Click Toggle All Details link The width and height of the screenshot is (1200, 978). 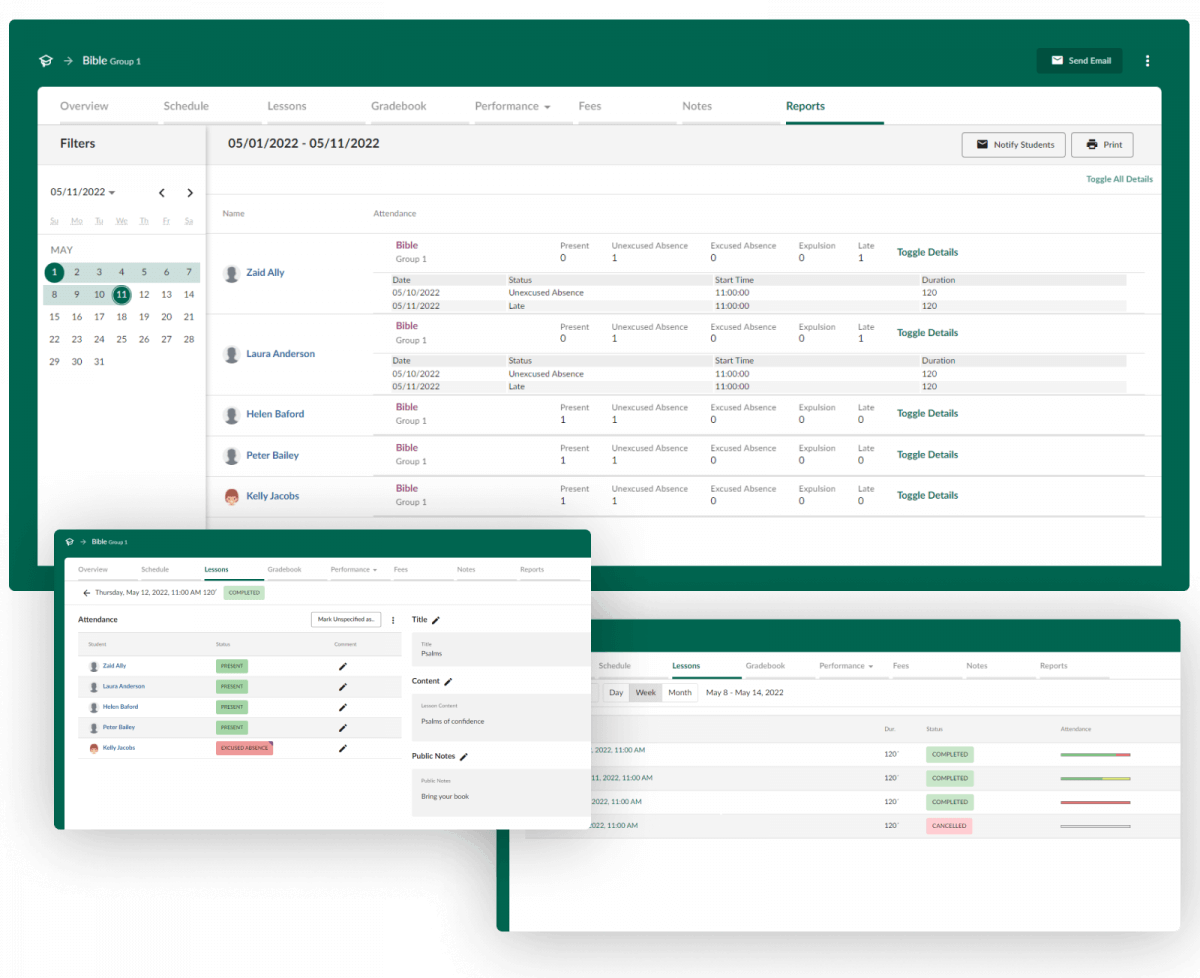1119,180
